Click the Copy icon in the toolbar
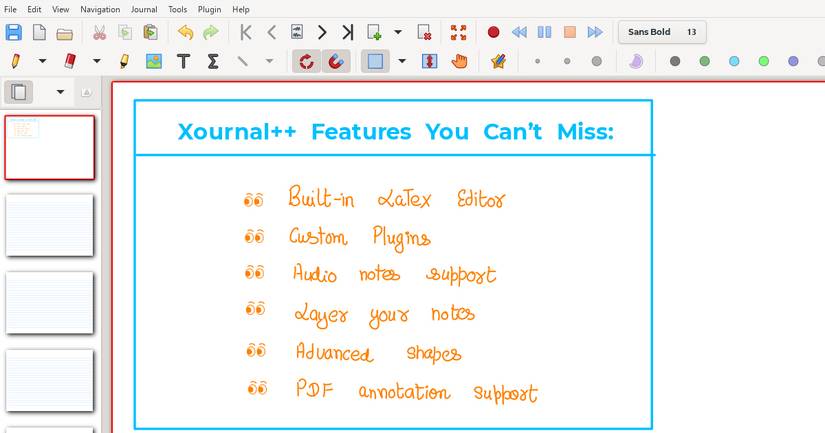825x433 pixels. point(125,33)
